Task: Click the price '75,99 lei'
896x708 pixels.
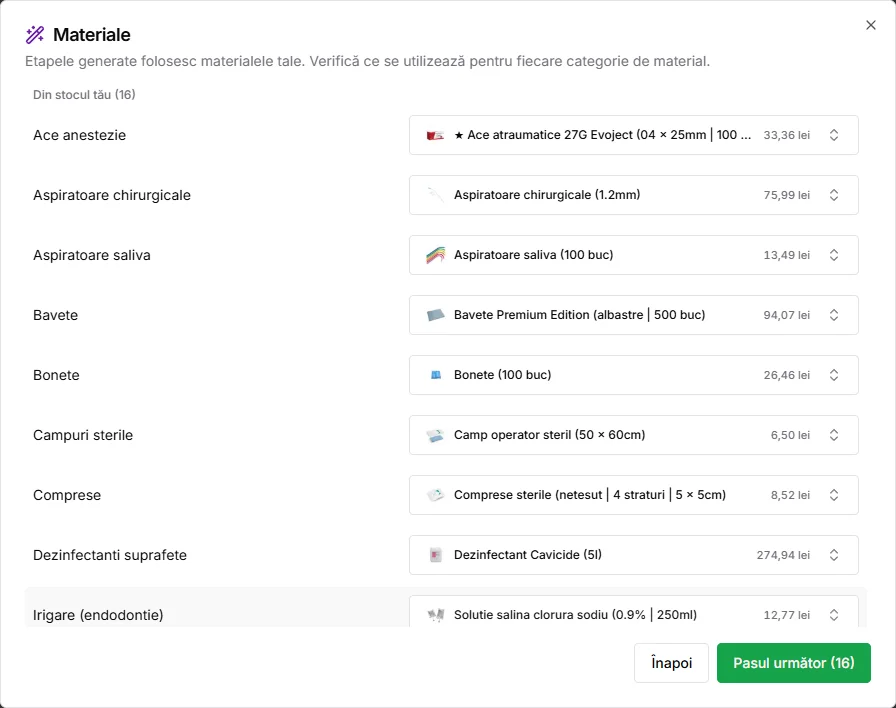Action: point(787,195)
